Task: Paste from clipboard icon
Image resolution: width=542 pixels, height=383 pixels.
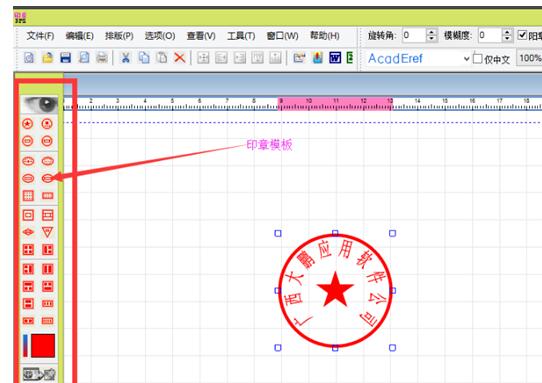Action: tap(162, 58)
